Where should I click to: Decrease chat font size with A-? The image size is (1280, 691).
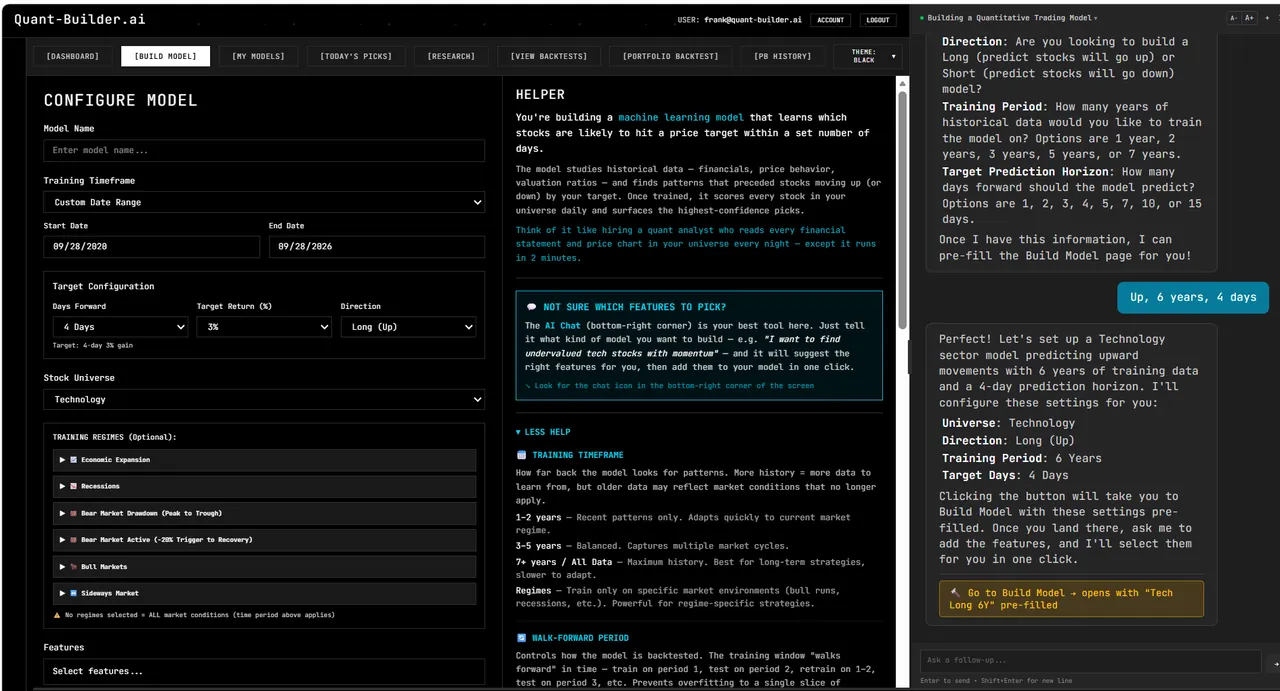1233,18
